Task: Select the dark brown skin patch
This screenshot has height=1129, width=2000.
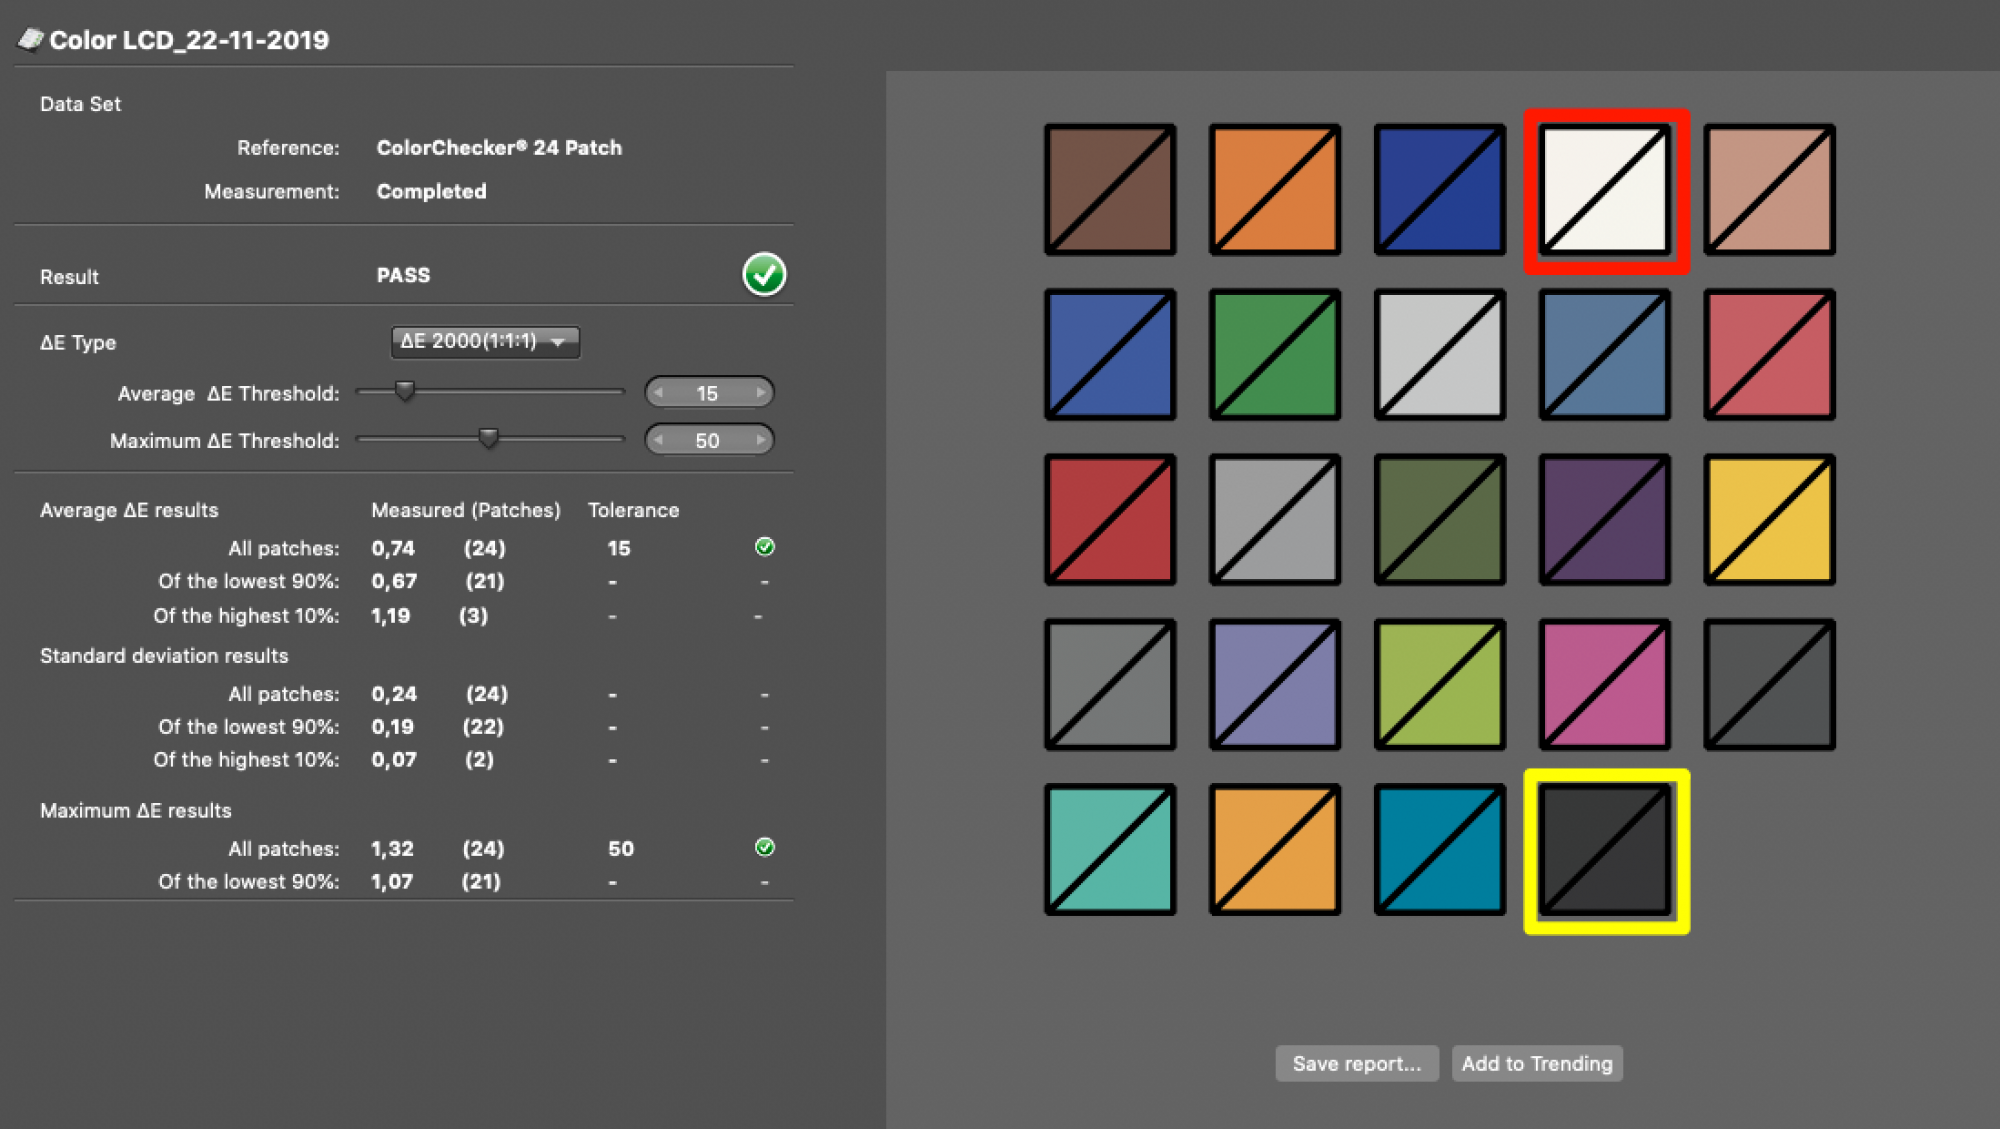Action: (1110, 190)
